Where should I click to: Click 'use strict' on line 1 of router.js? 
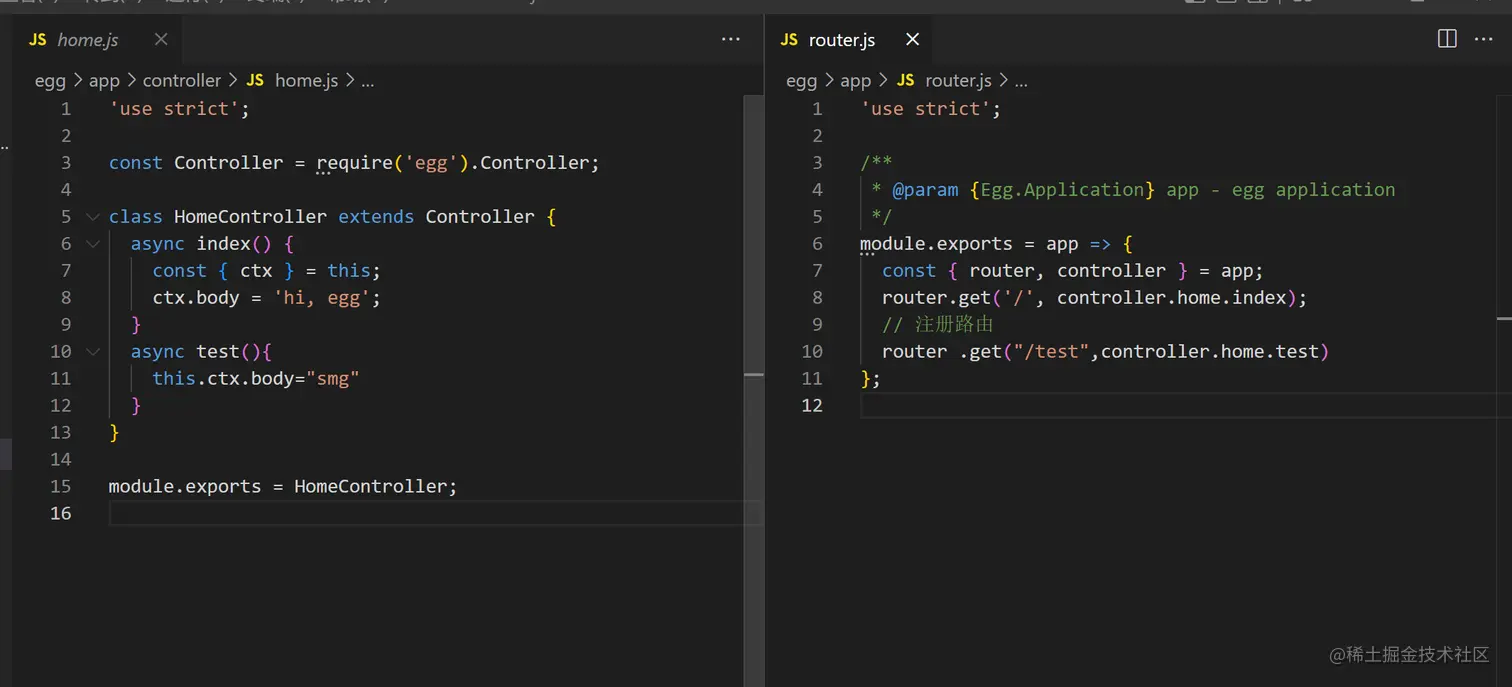point(926,109)
